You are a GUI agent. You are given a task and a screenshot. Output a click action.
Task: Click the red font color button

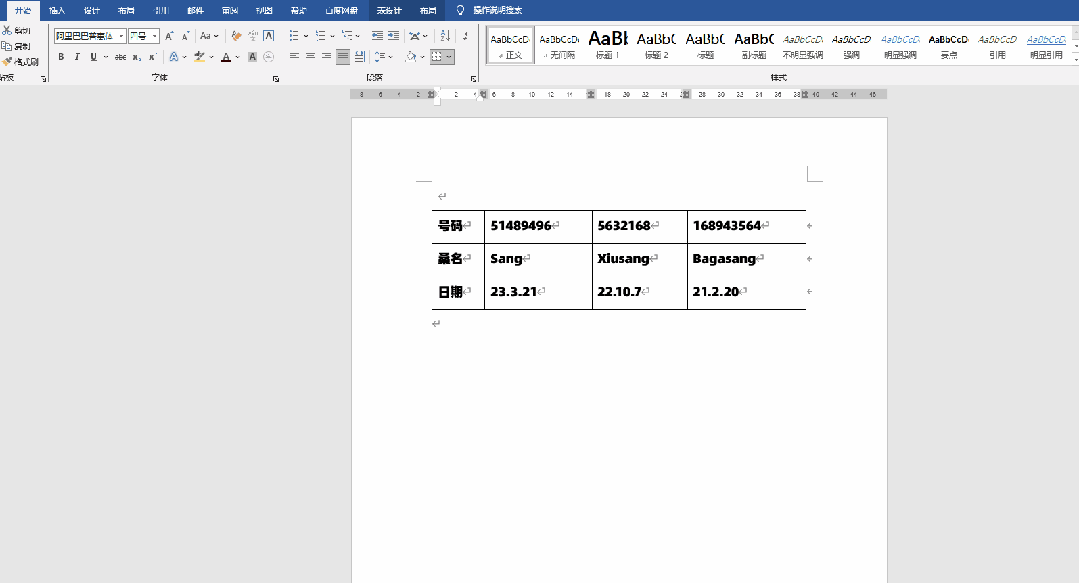(x=225, y=57)
